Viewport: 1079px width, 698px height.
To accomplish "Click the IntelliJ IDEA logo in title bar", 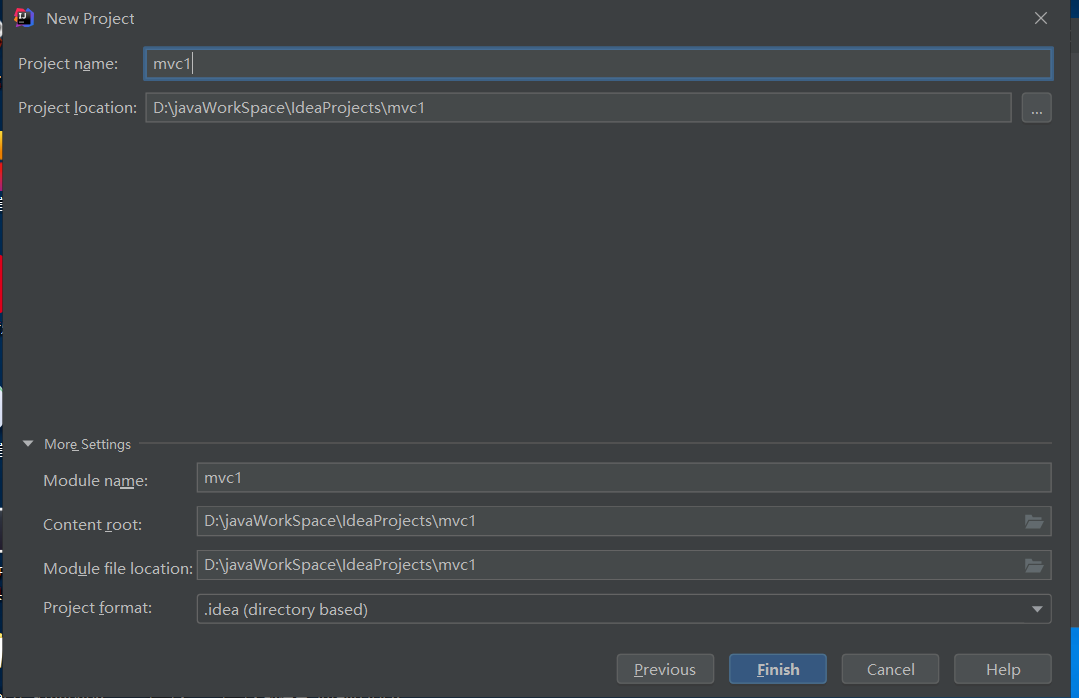I will click(x=23, y=18).
